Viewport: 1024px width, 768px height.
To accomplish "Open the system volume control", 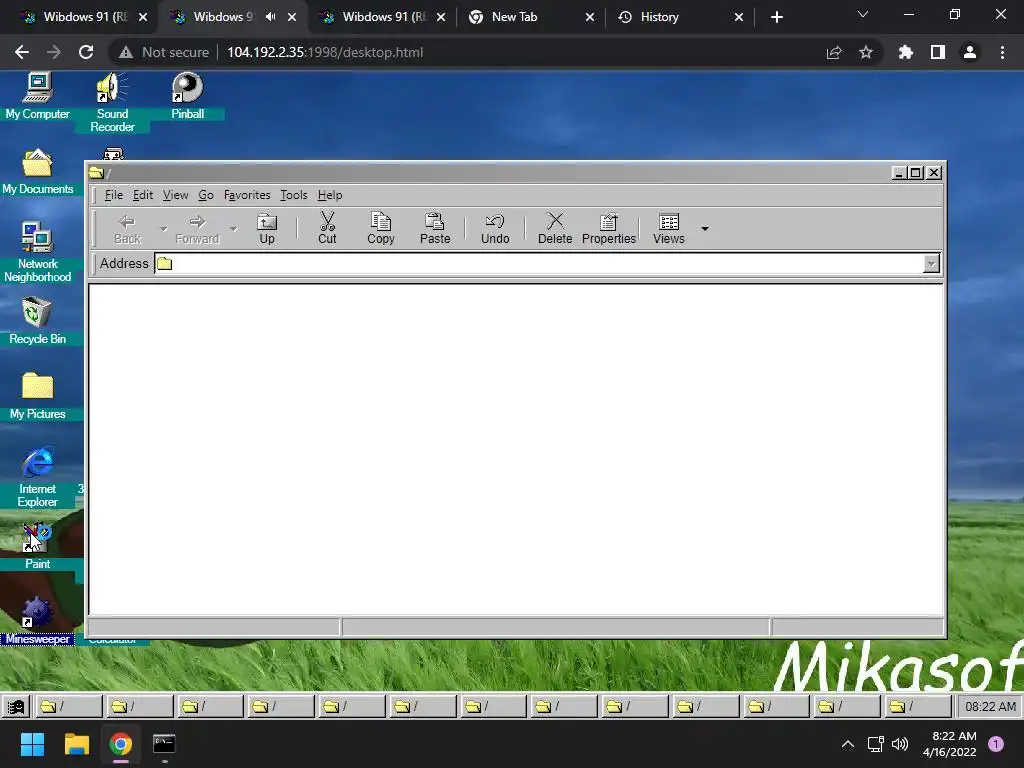I will pyautogui.click(x=900, y=744).
